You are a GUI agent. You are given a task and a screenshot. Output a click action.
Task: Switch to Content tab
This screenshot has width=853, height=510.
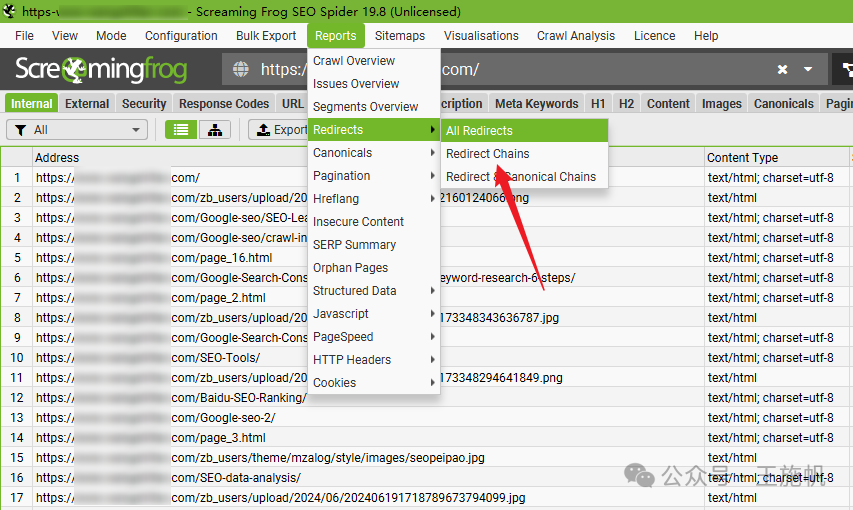pyautogui.click(x=668, y=103)
